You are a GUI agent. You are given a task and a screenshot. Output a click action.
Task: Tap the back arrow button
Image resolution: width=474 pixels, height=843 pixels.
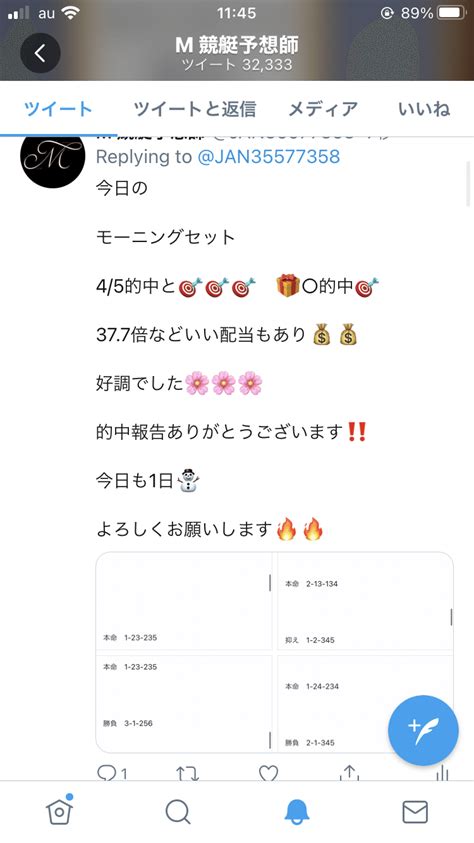coord(40,53)
